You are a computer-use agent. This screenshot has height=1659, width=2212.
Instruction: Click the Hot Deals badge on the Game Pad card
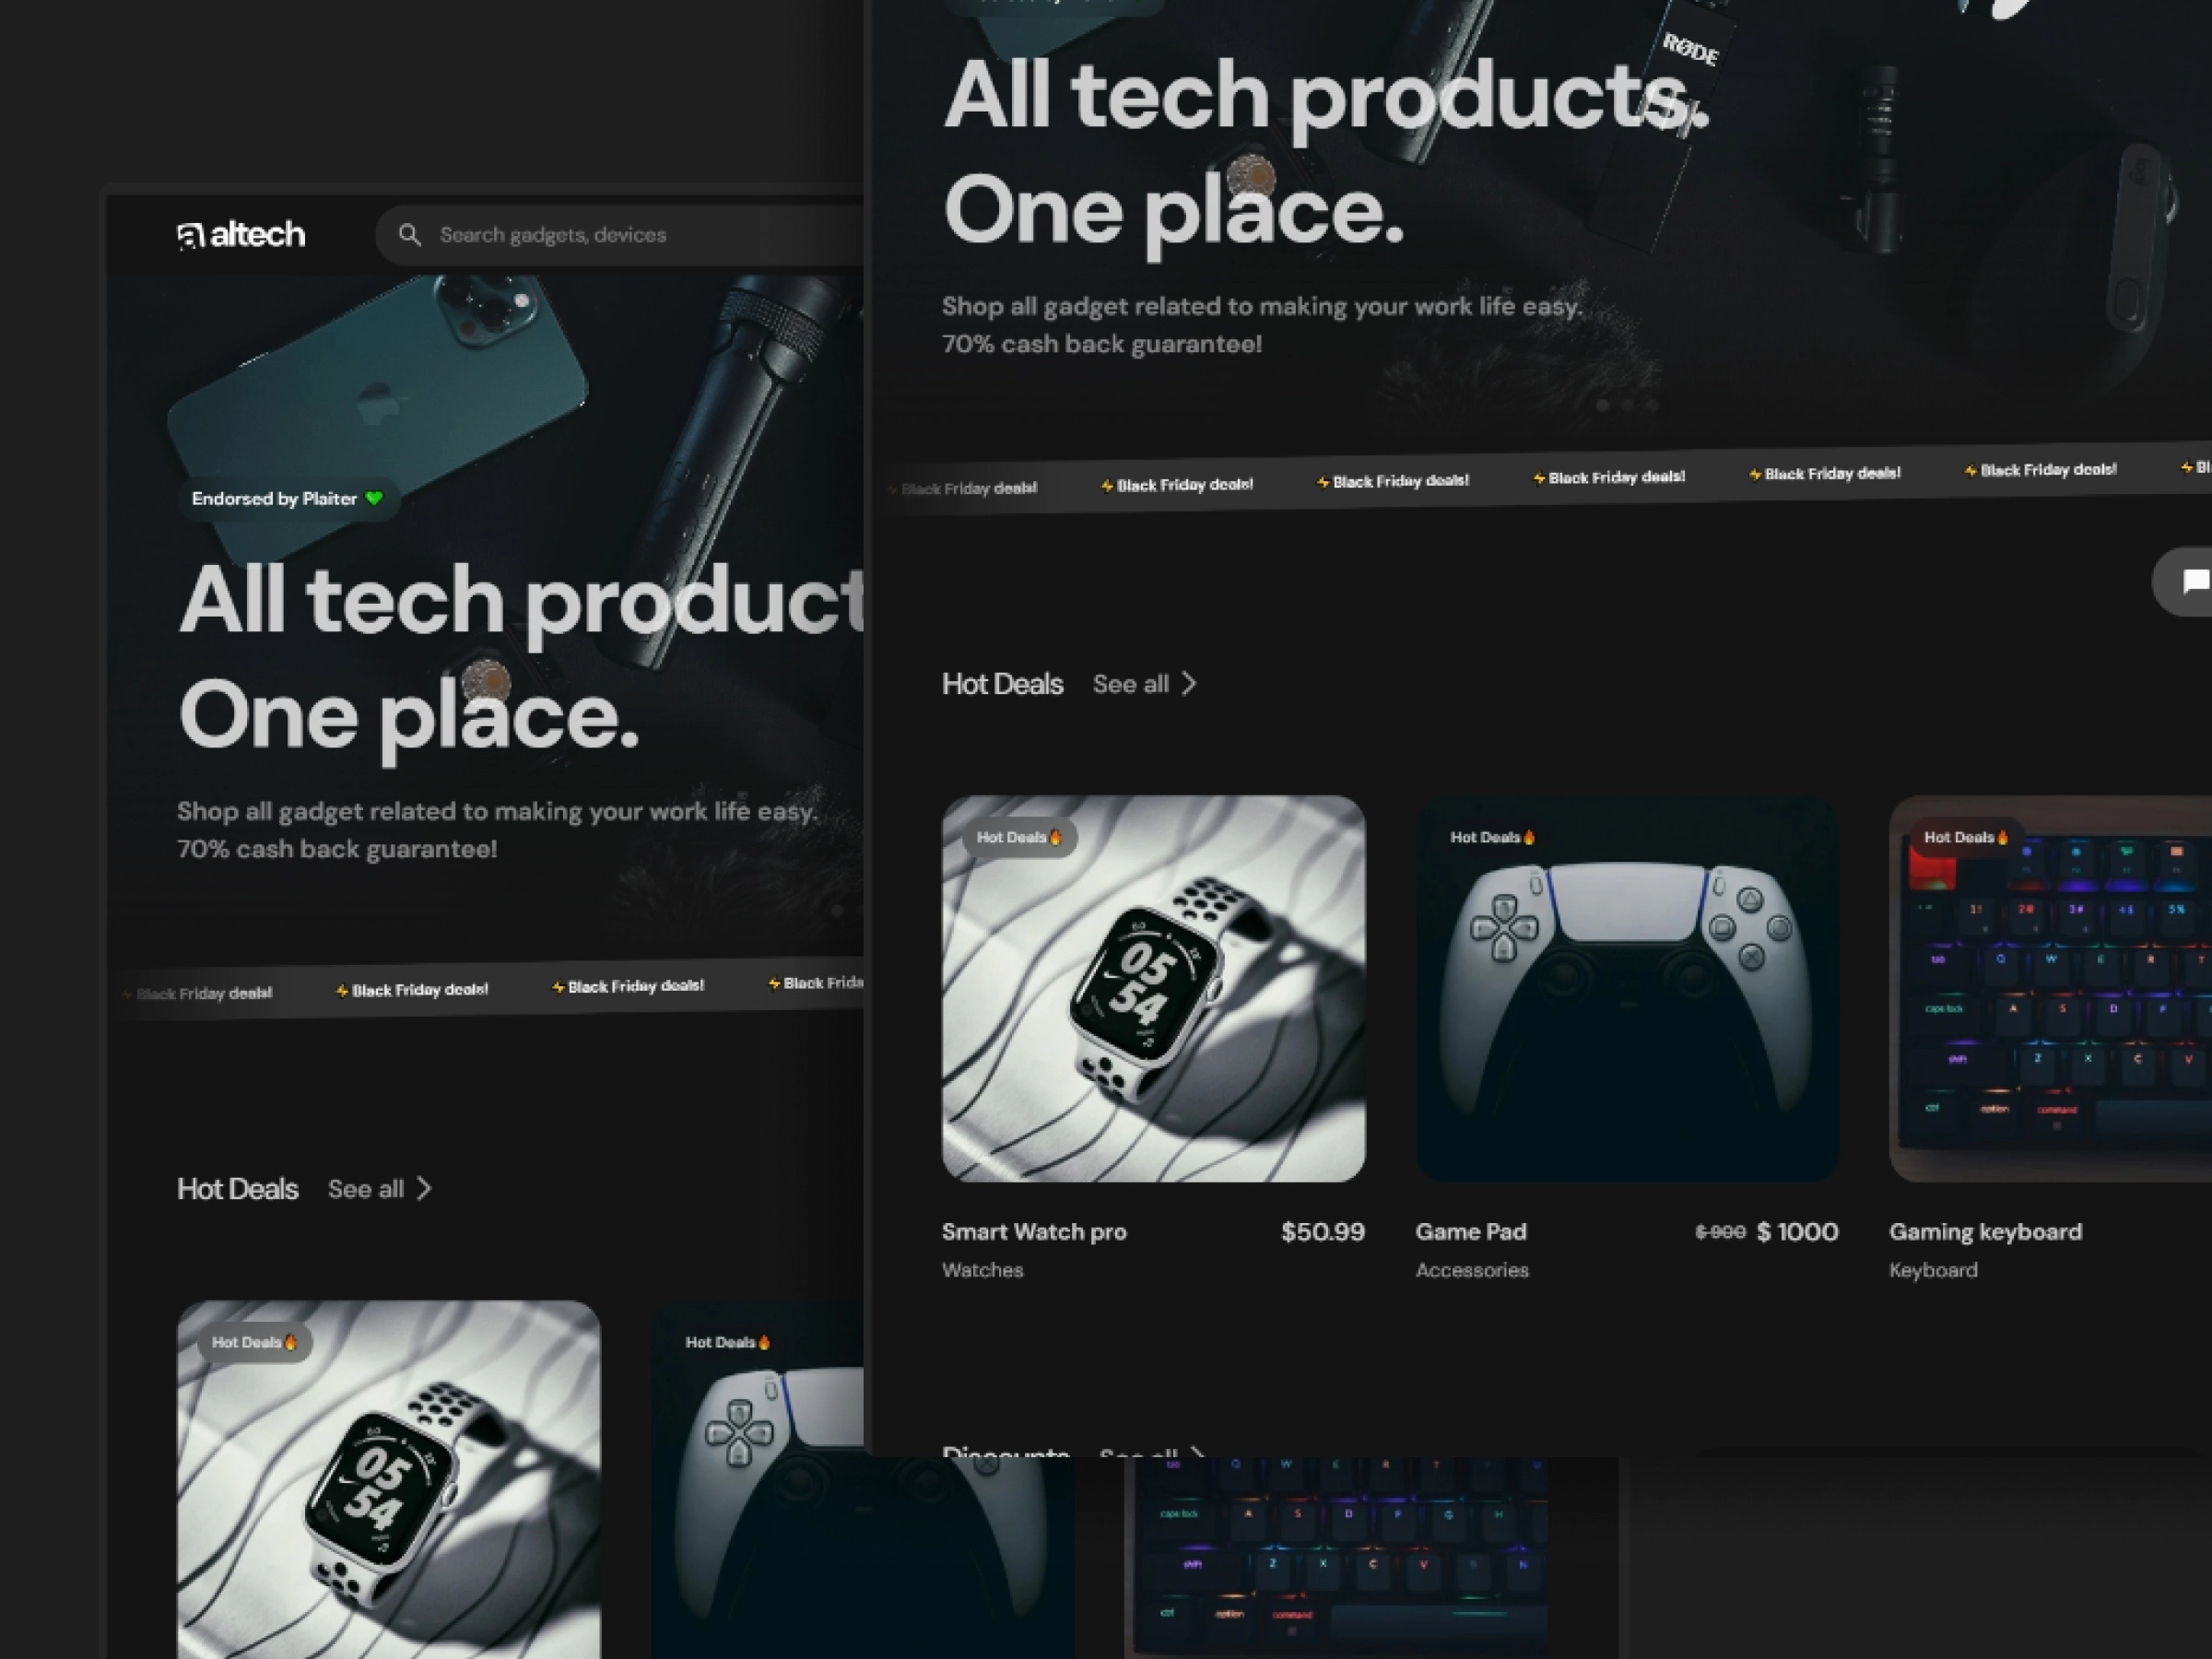click(x=1493, y=837)
